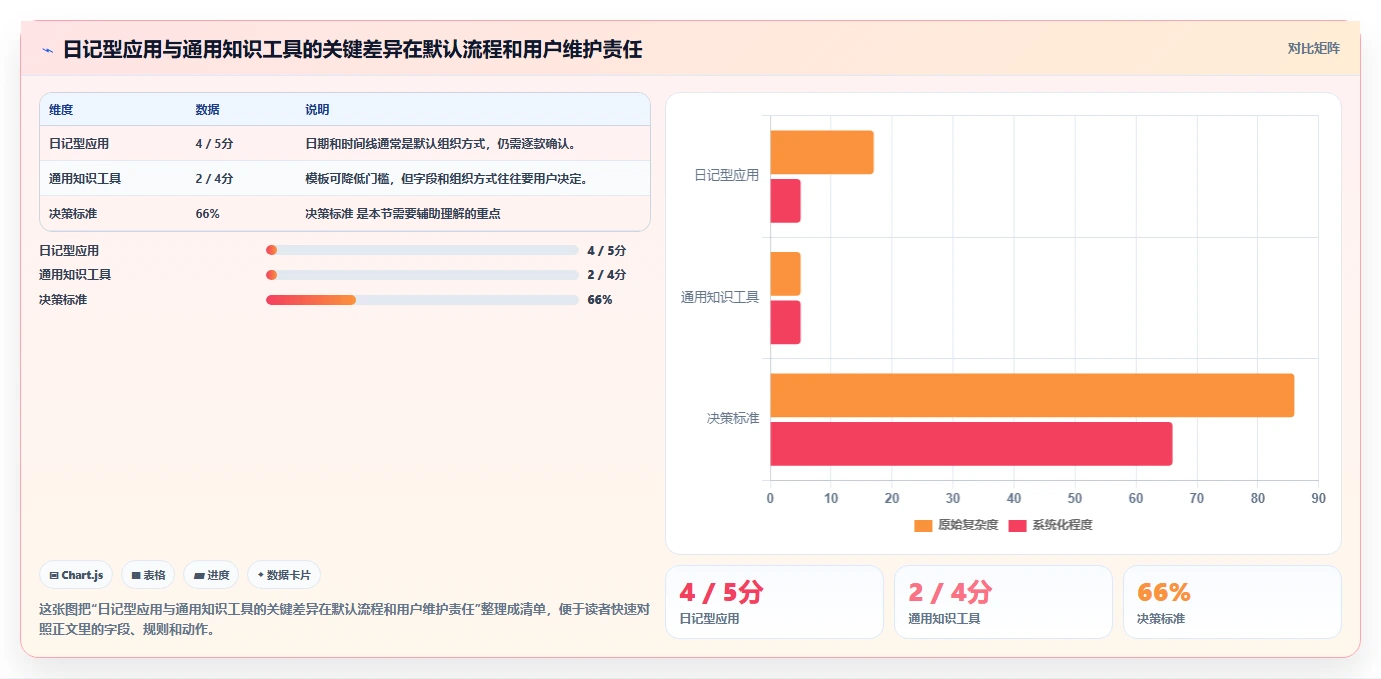Click the 日记型应用 chart axis label

tap(727, 175)
